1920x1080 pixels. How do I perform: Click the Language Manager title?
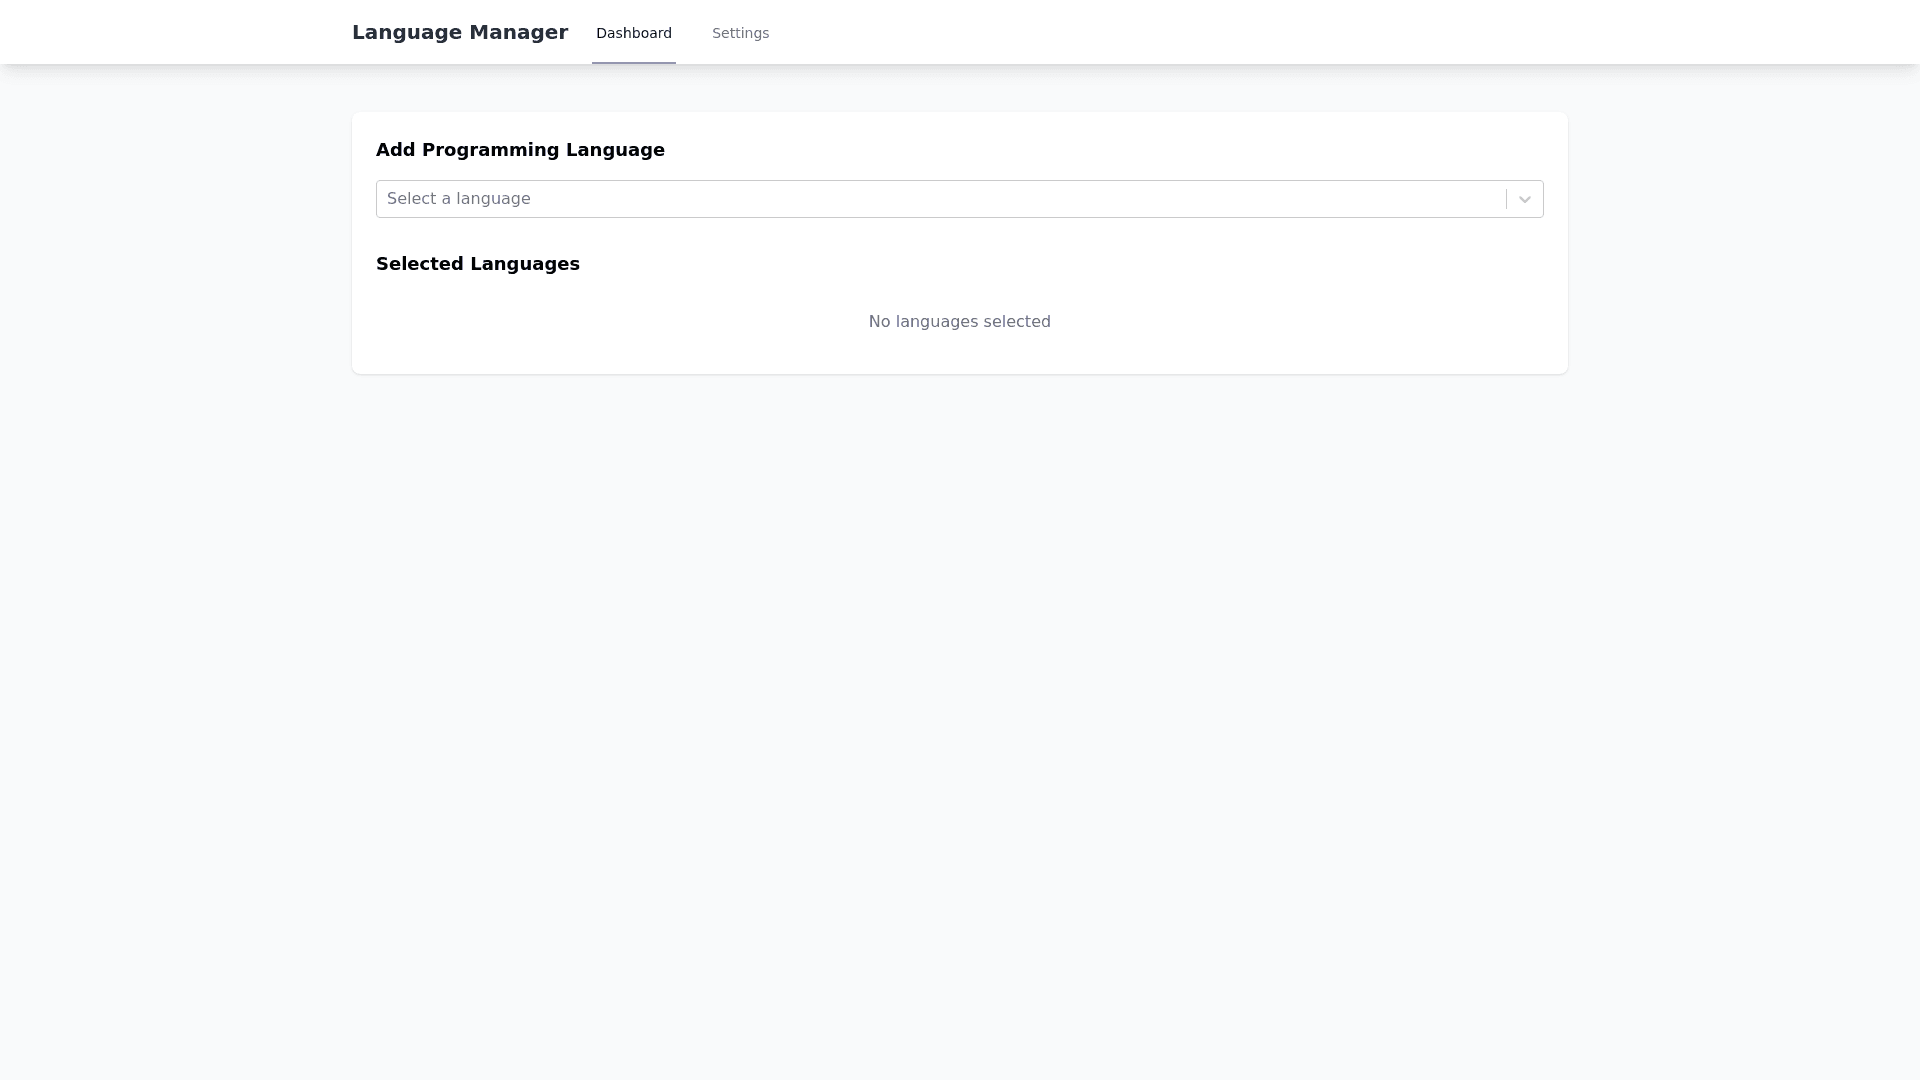point(459,32)
